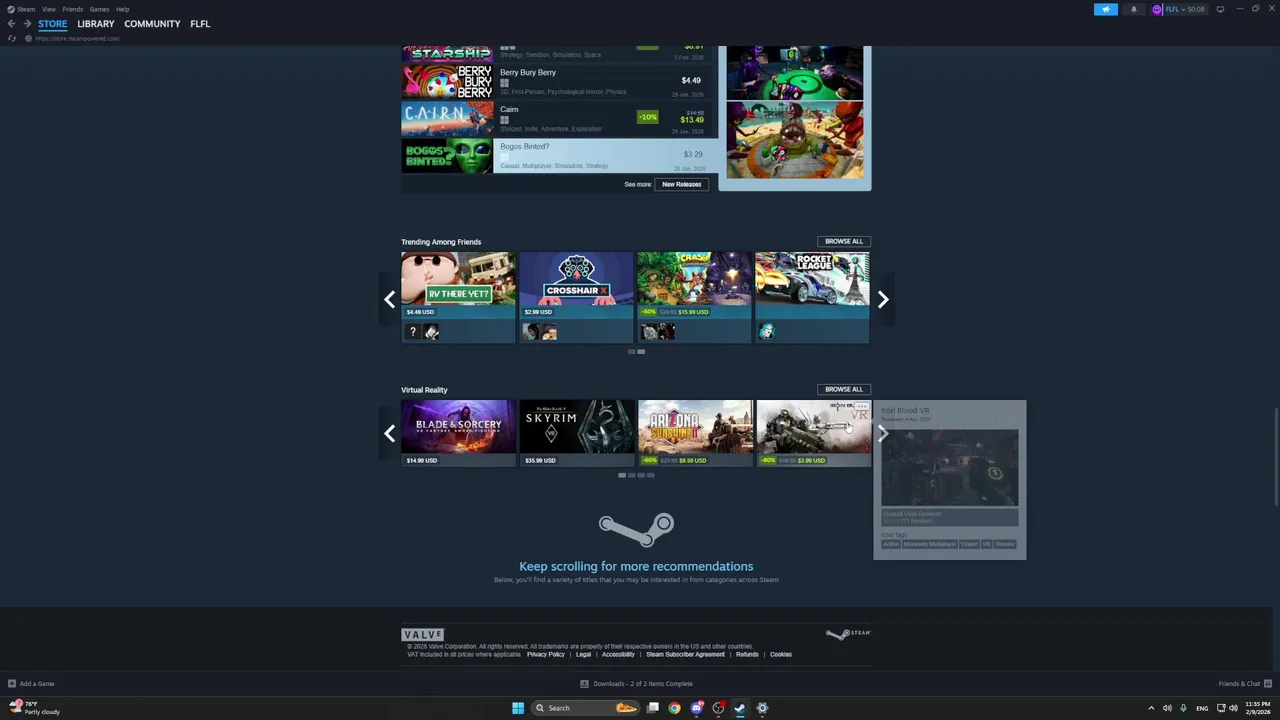Go forward with the navigation arrow
The height and width of the screenshot is (720, 1280).
[27, 24]
